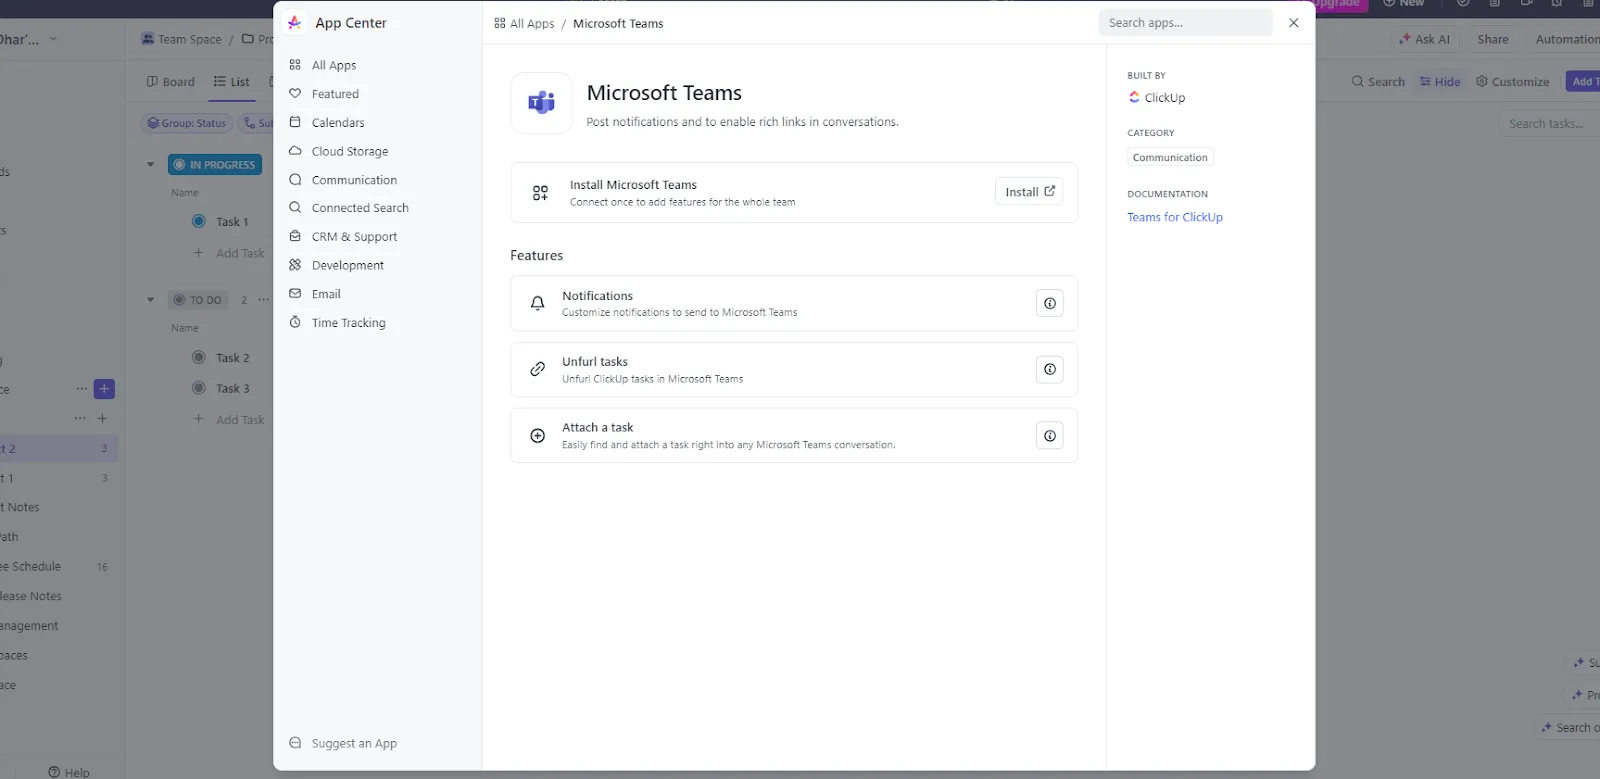Toggle Task 1 status circle
This screenshot has height=779, width=1600.
click(x=199, y=221)
